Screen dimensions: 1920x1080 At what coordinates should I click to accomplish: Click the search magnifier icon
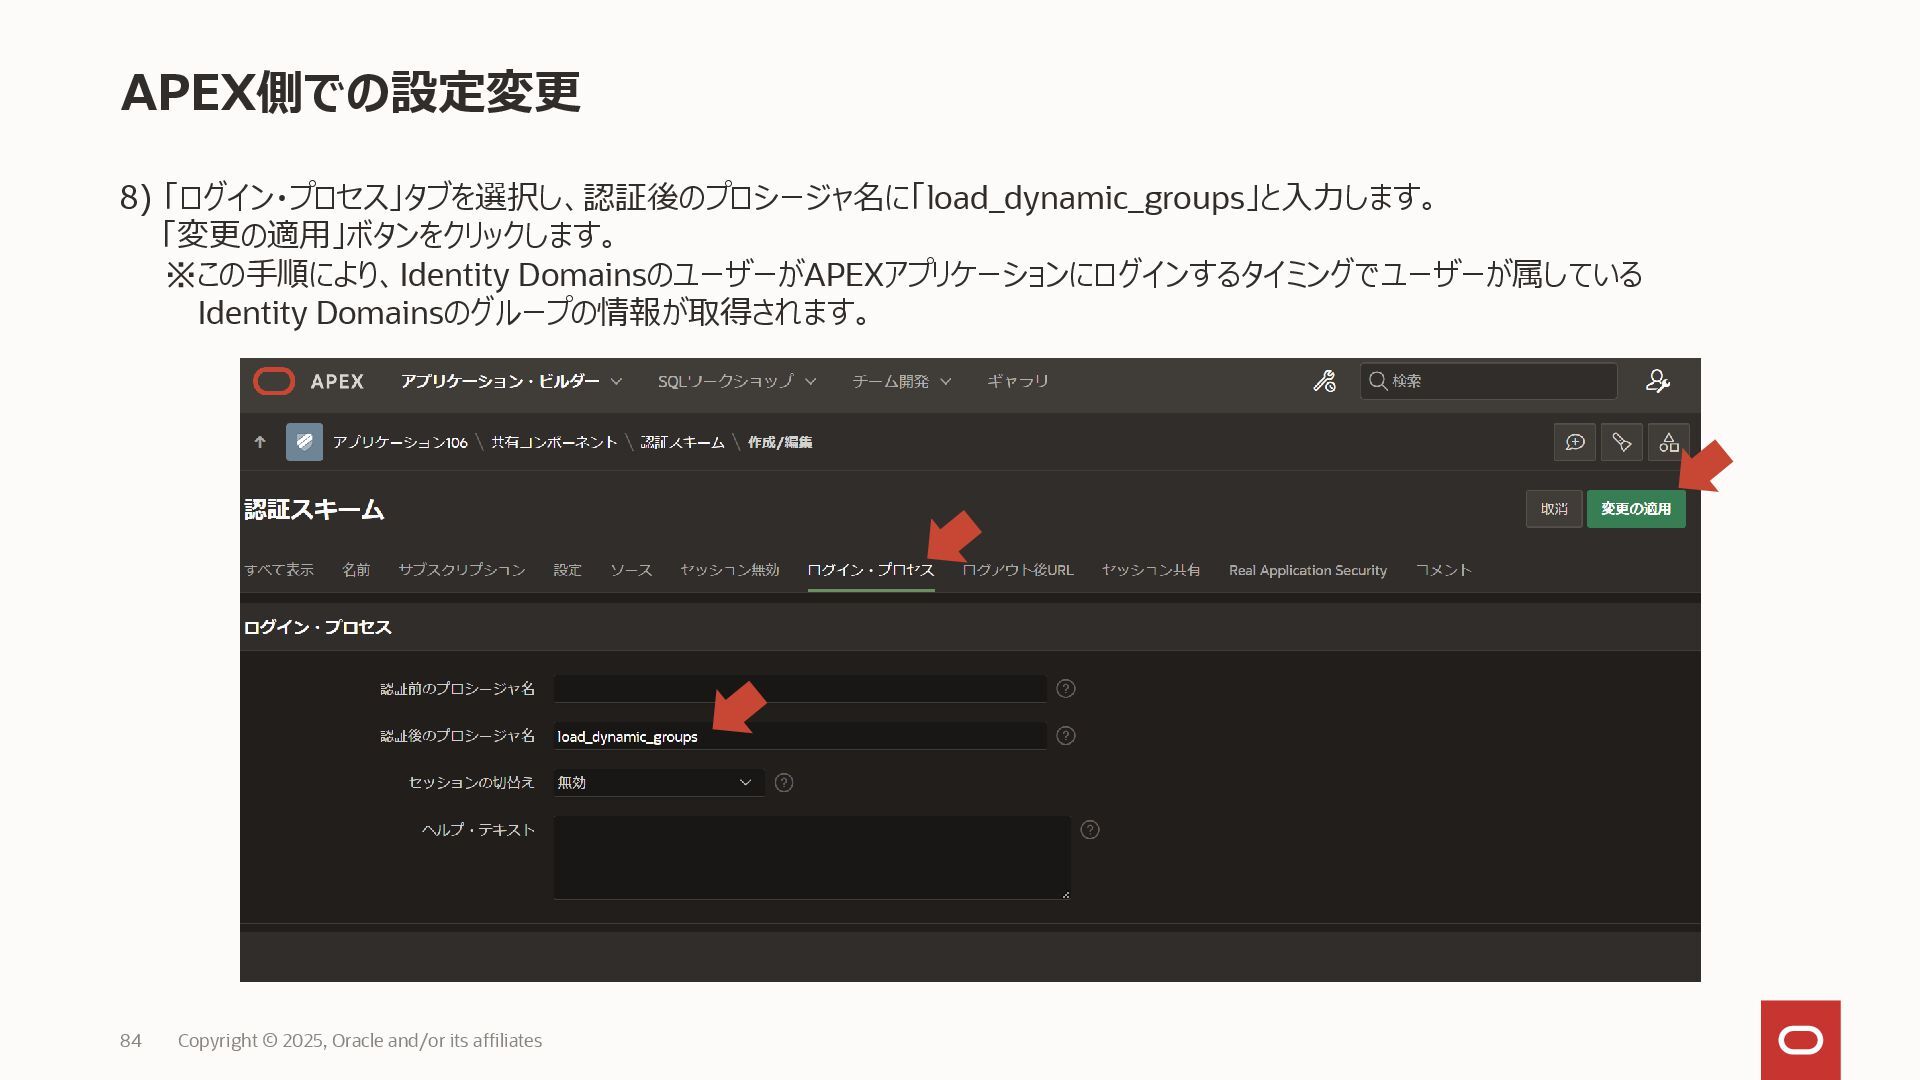pyautogui.click(x=1378, y=381)
